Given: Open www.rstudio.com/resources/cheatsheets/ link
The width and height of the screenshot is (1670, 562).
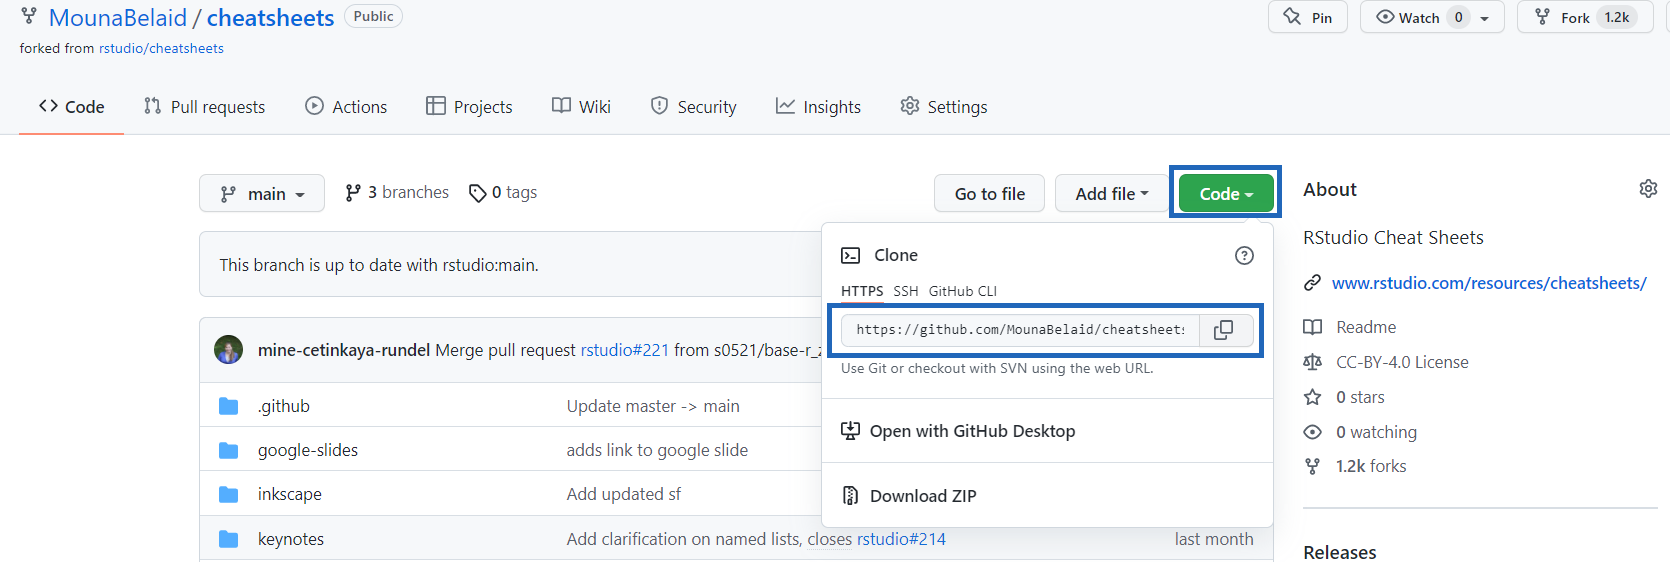Looking at the screenshot, I should tap(1489, 283).
